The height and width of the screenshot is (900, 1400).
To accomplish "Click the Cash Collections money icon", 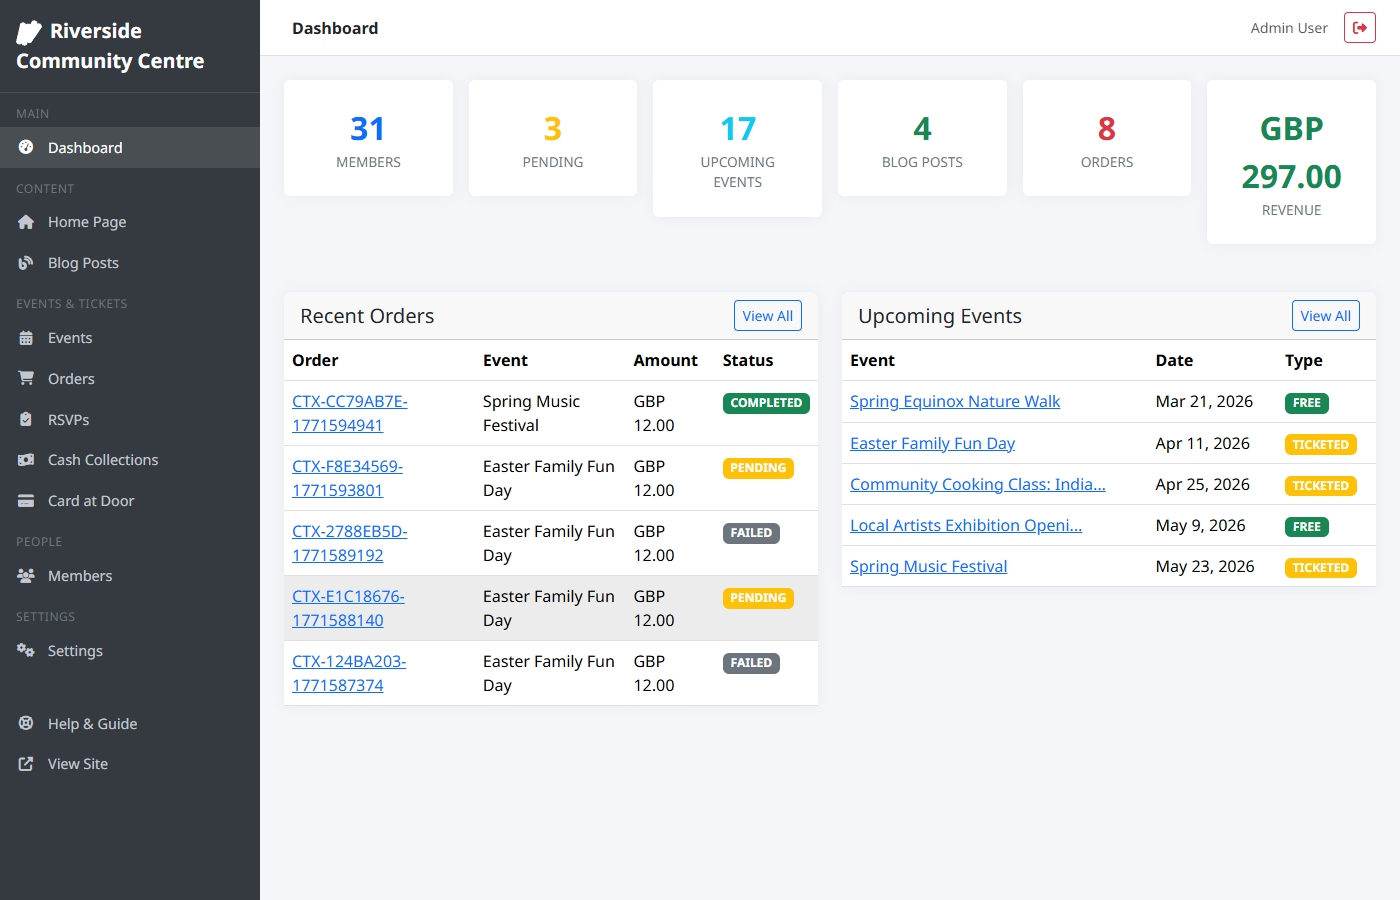I will pyautogui.click(x=26, y=460).
